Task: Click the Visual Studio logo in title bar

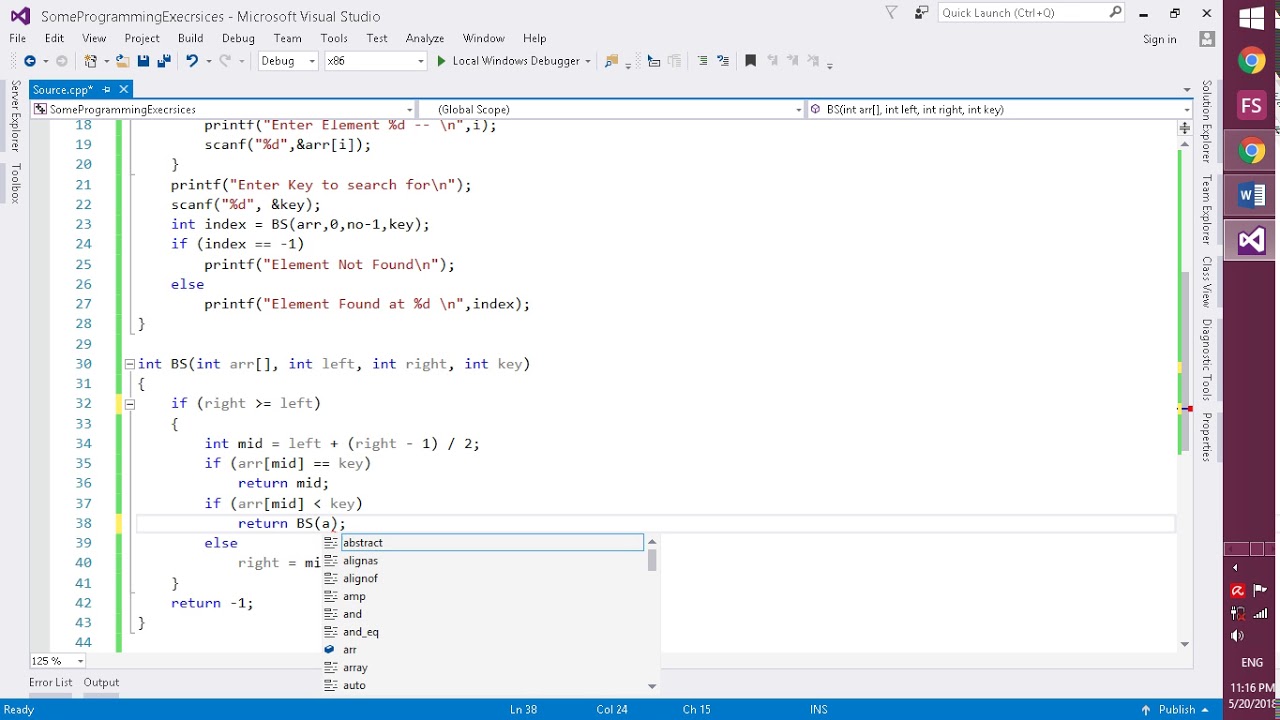Action: coord(20,16)
